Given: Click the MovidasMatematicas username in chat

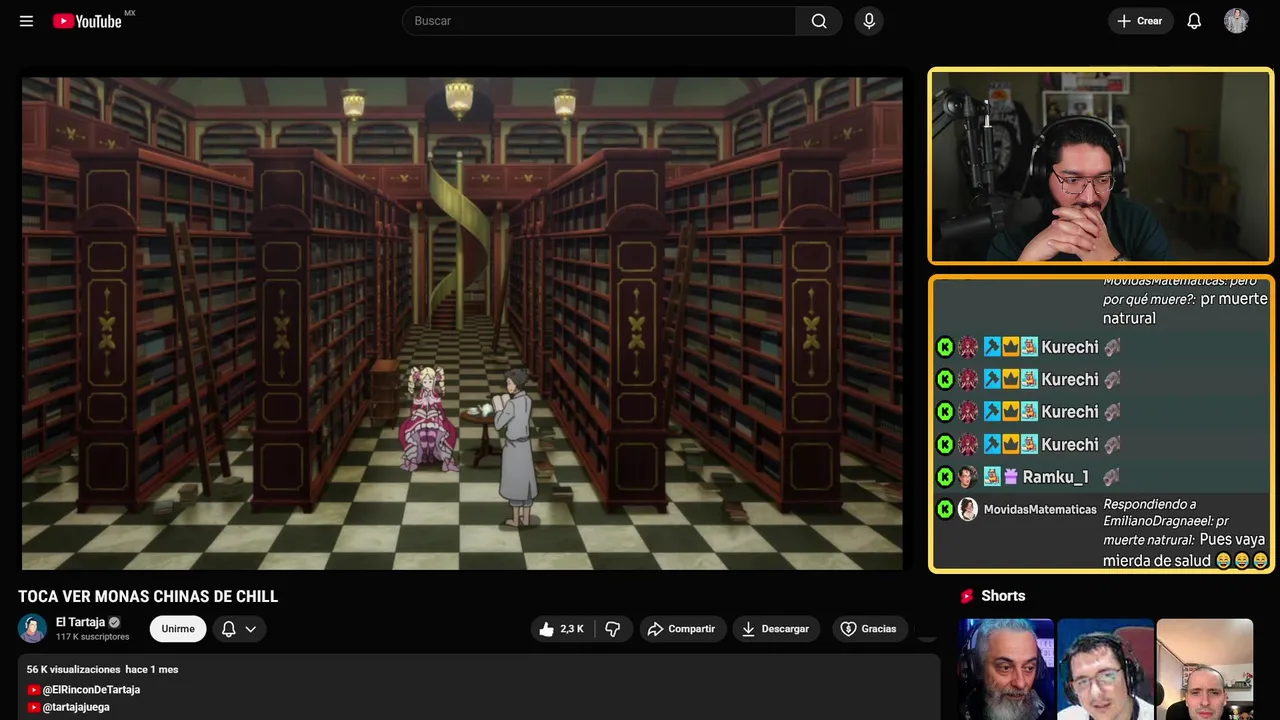Looking at the screenshot, I should point(1040,509).
